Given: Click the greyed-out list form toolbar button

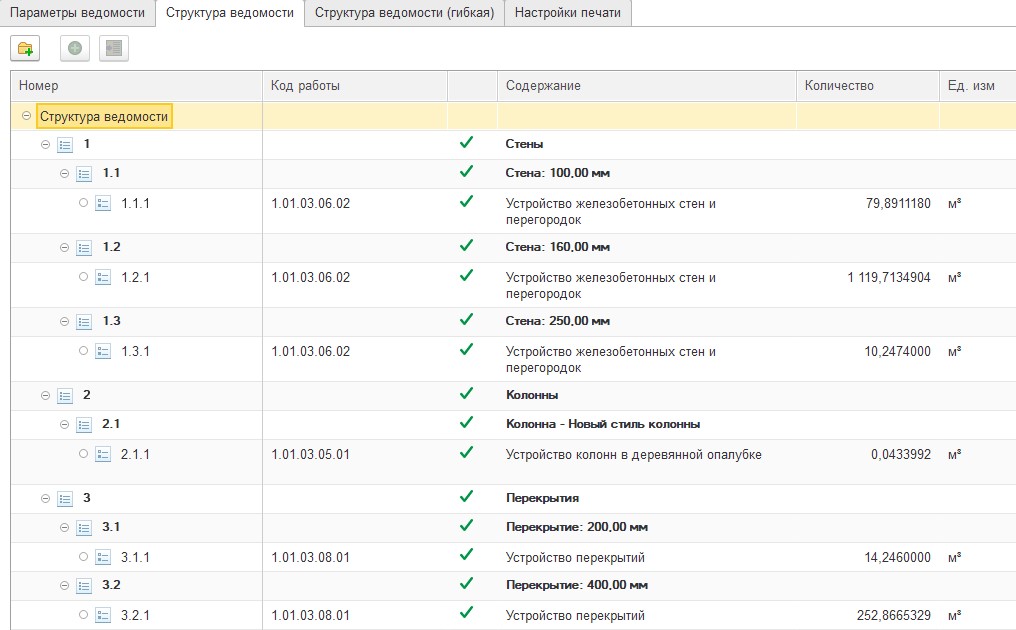Looking at the screenshot, I should click(113, 47).
